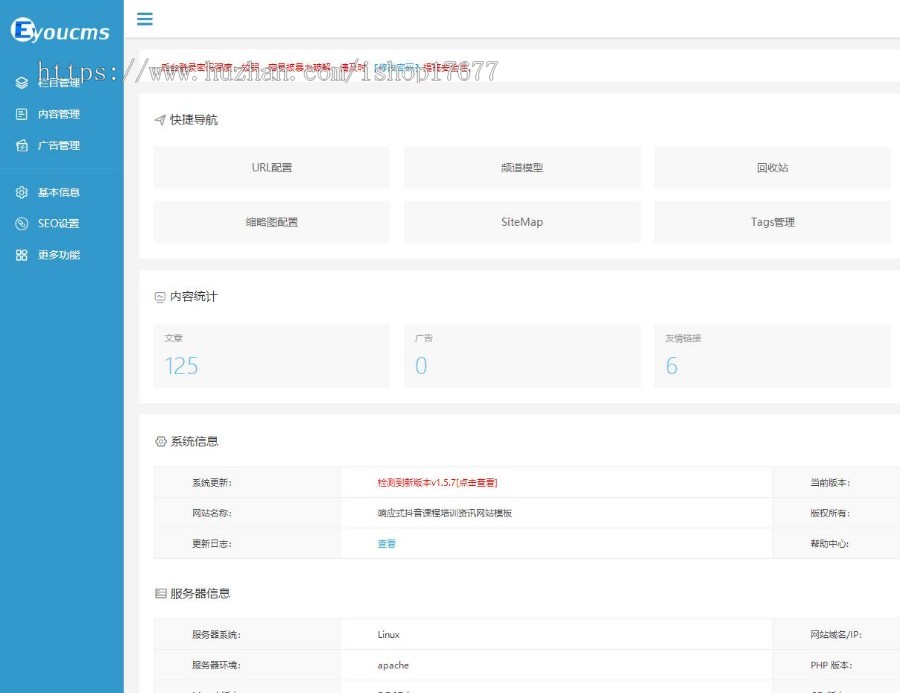This screenshot has height=693, width=900.
Task: Click the Tags管理 shortcut button
Action: (x=773, y=222)
